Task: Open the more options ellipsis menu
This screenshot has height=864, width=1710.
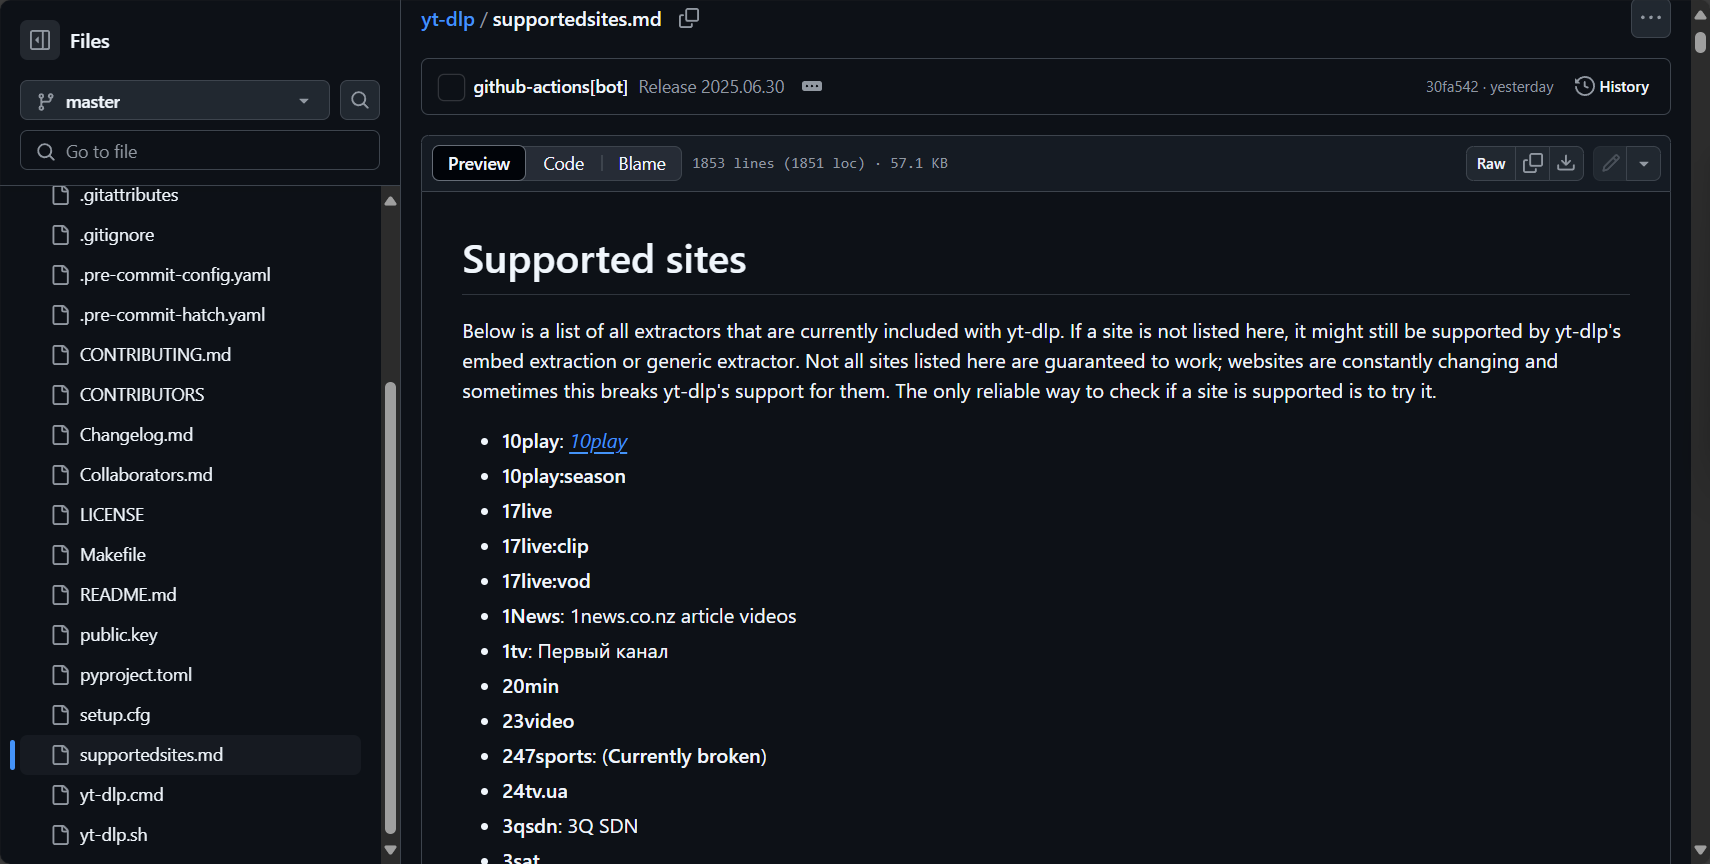Action: coord(1651,18)
